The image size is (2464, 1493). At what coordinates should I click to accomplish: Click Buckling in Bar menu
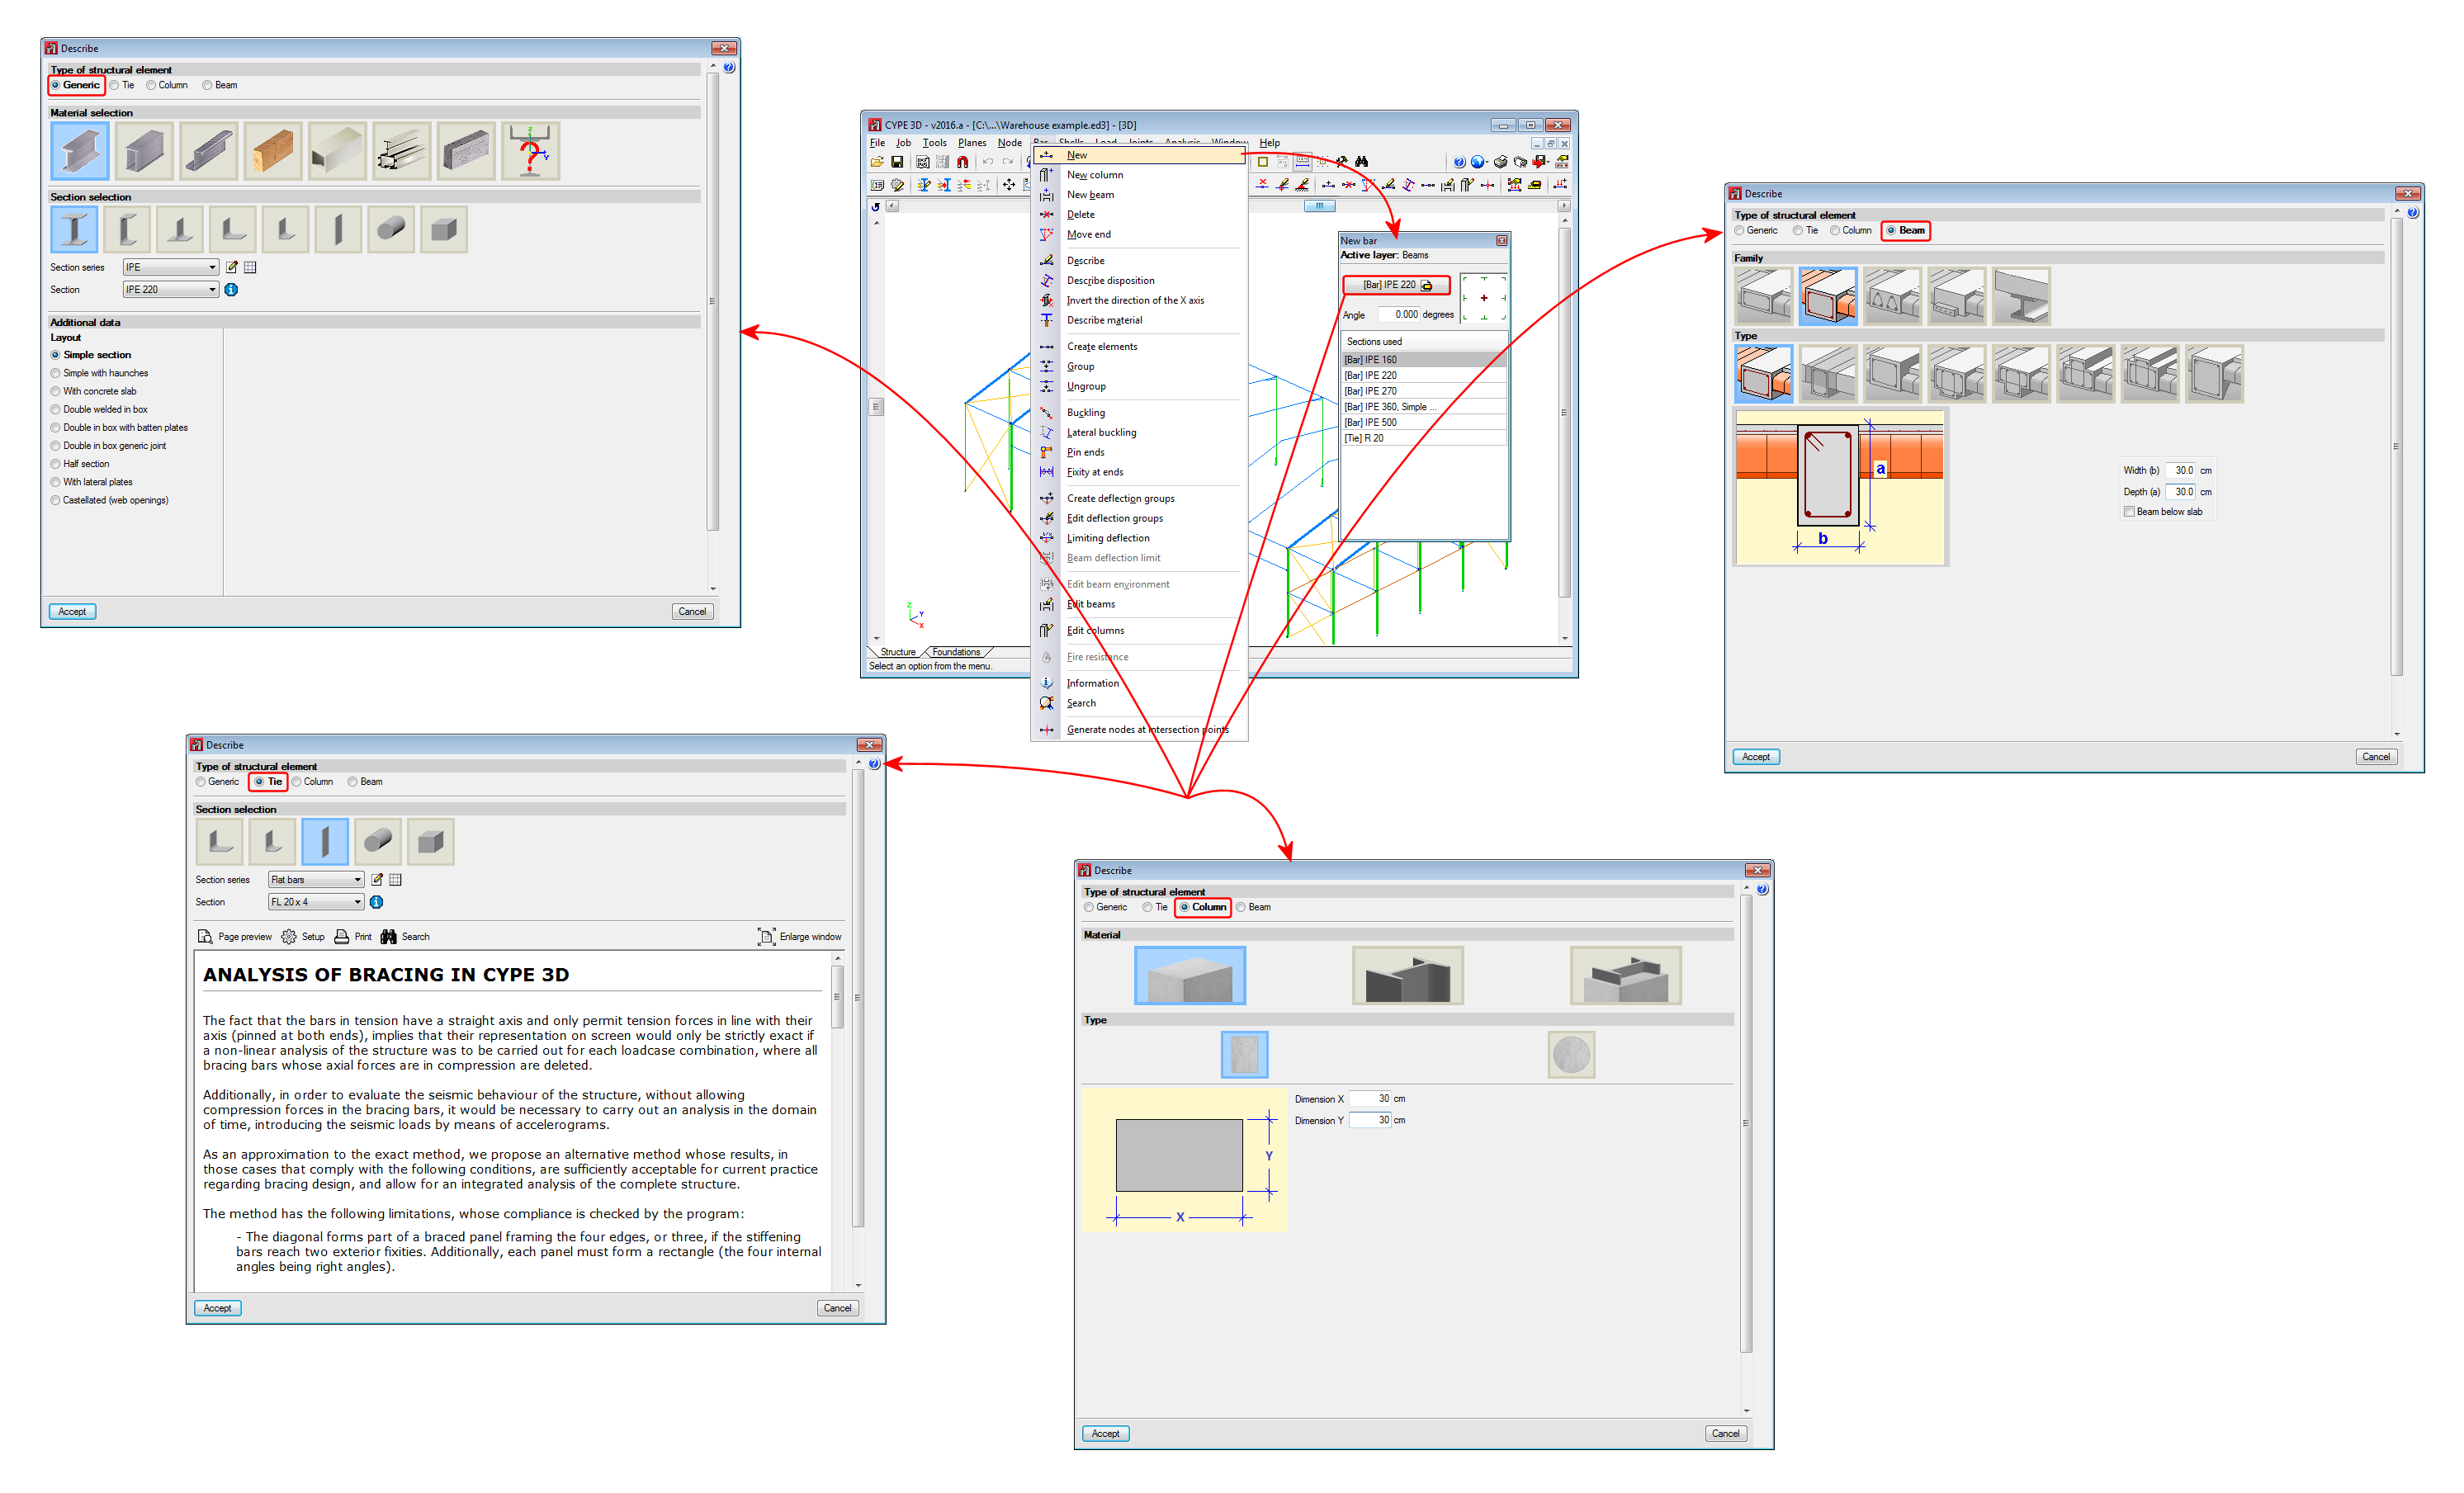tap(1086, 413)
